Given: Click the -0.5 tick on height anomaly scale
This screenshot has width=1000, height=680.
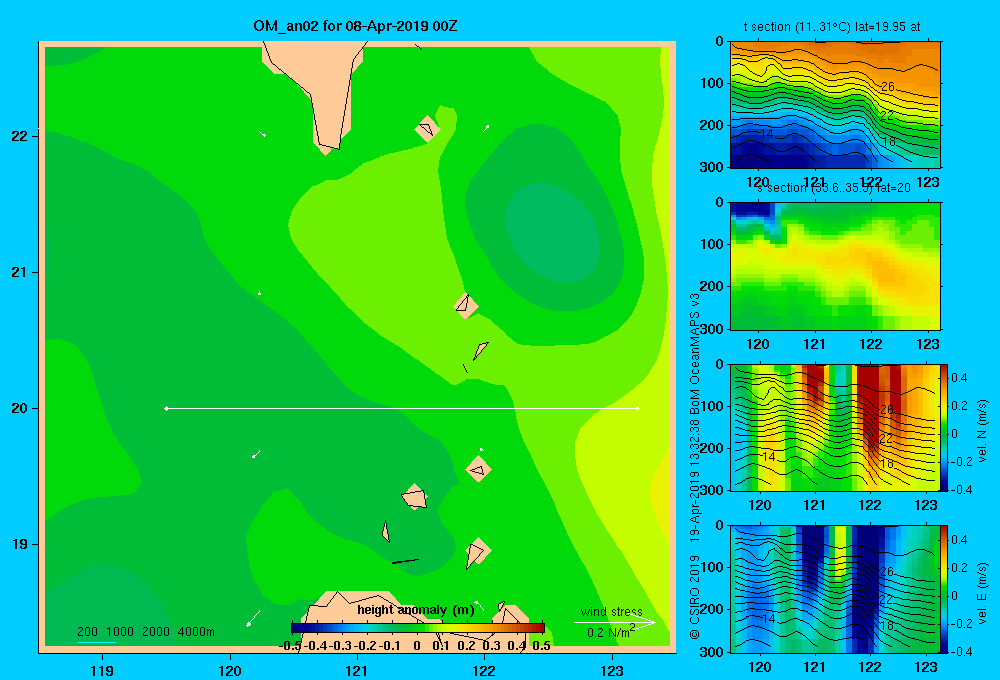Looking at the screenshot, I should point(291,646).
